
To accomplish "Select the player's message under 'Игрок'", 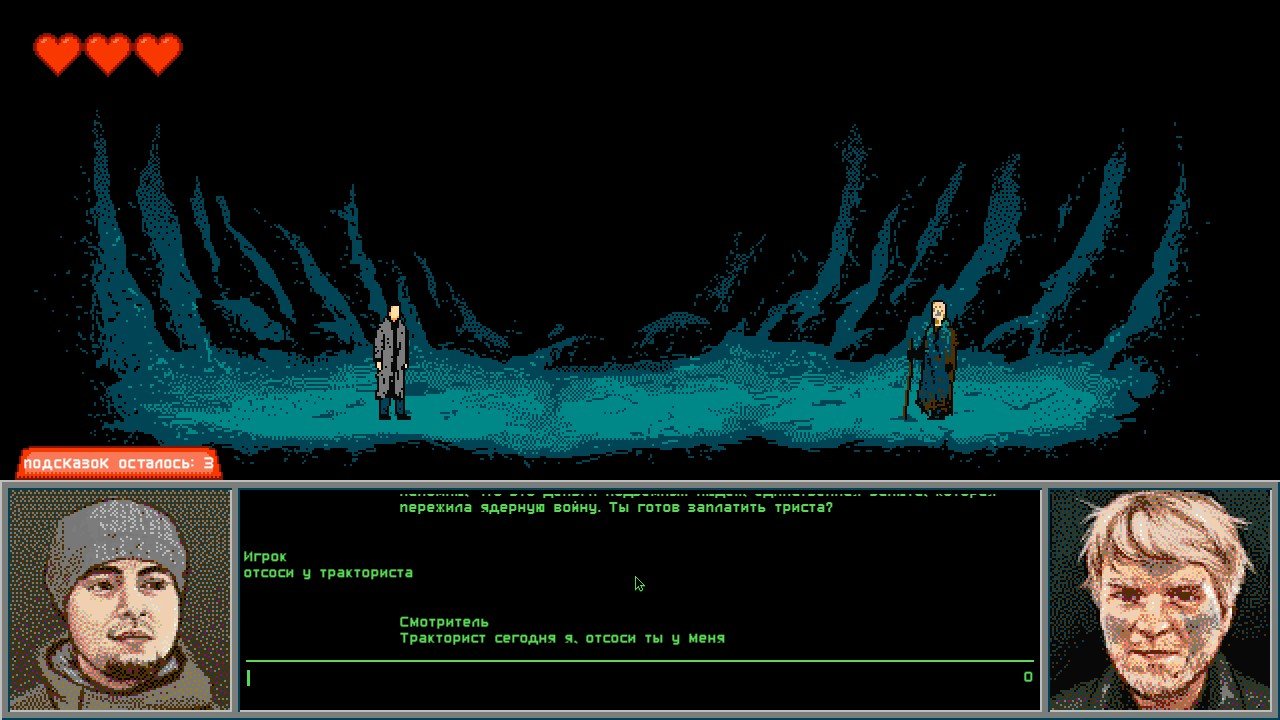I will point(328,573).
